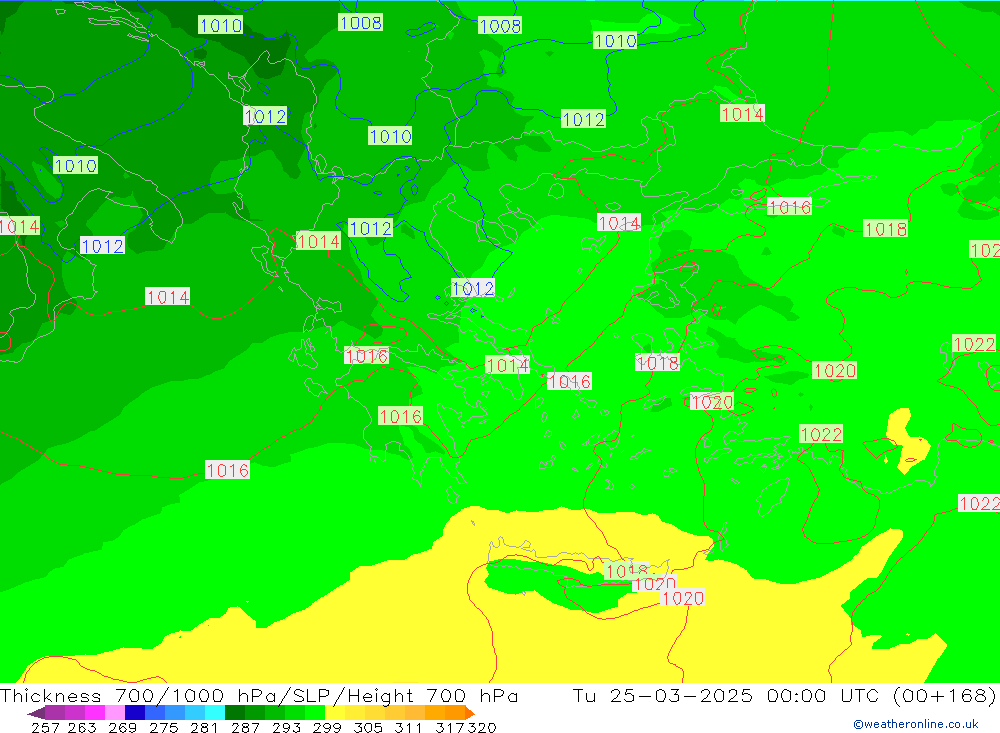Pick the brightest green legend swatch
1000x733 pixels.
[315, 712]
